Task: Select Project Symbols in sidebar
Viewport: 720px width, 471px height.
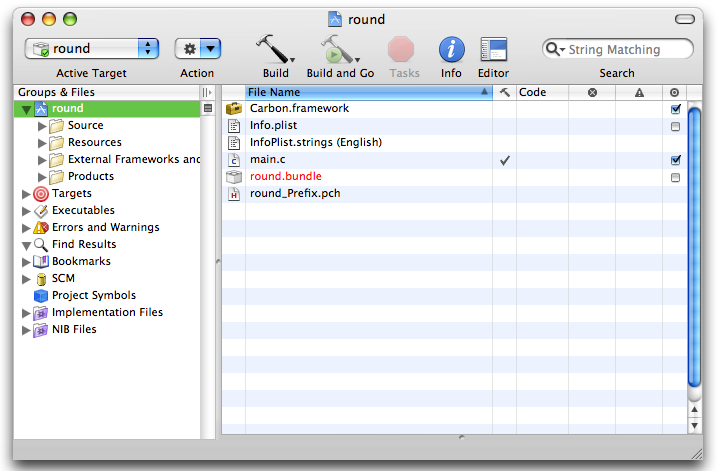Action: coord(94,296)
